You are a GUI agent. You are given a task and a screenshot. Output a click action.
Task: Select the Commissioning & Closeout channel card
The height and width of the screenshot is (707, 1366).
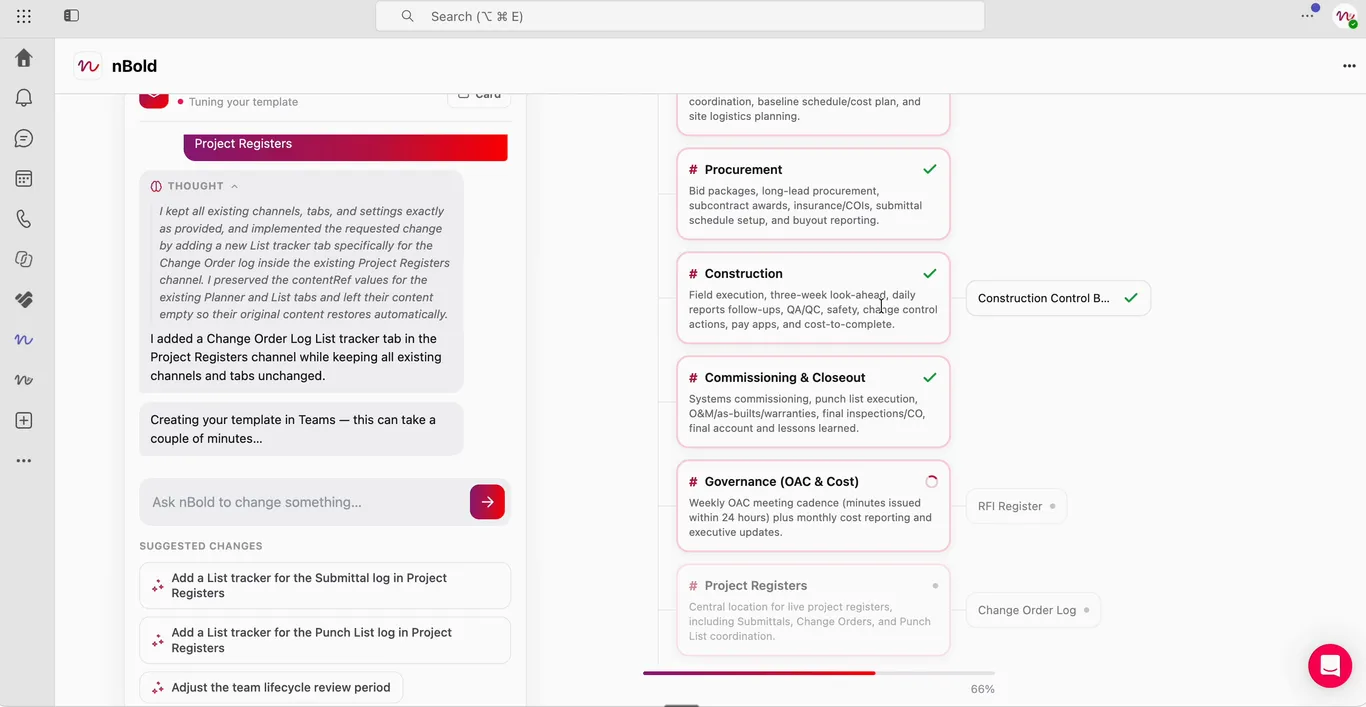pos(813,402)
